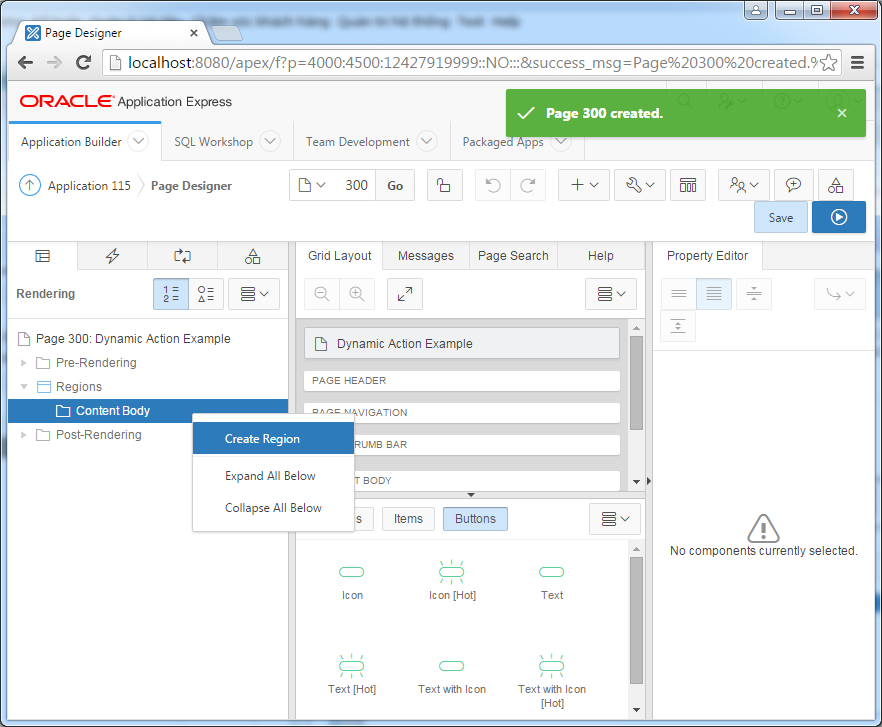882x727 pixels.
Task: Click the Zoom In magnifier in Grid Layout
Action: tap(357, 294)
